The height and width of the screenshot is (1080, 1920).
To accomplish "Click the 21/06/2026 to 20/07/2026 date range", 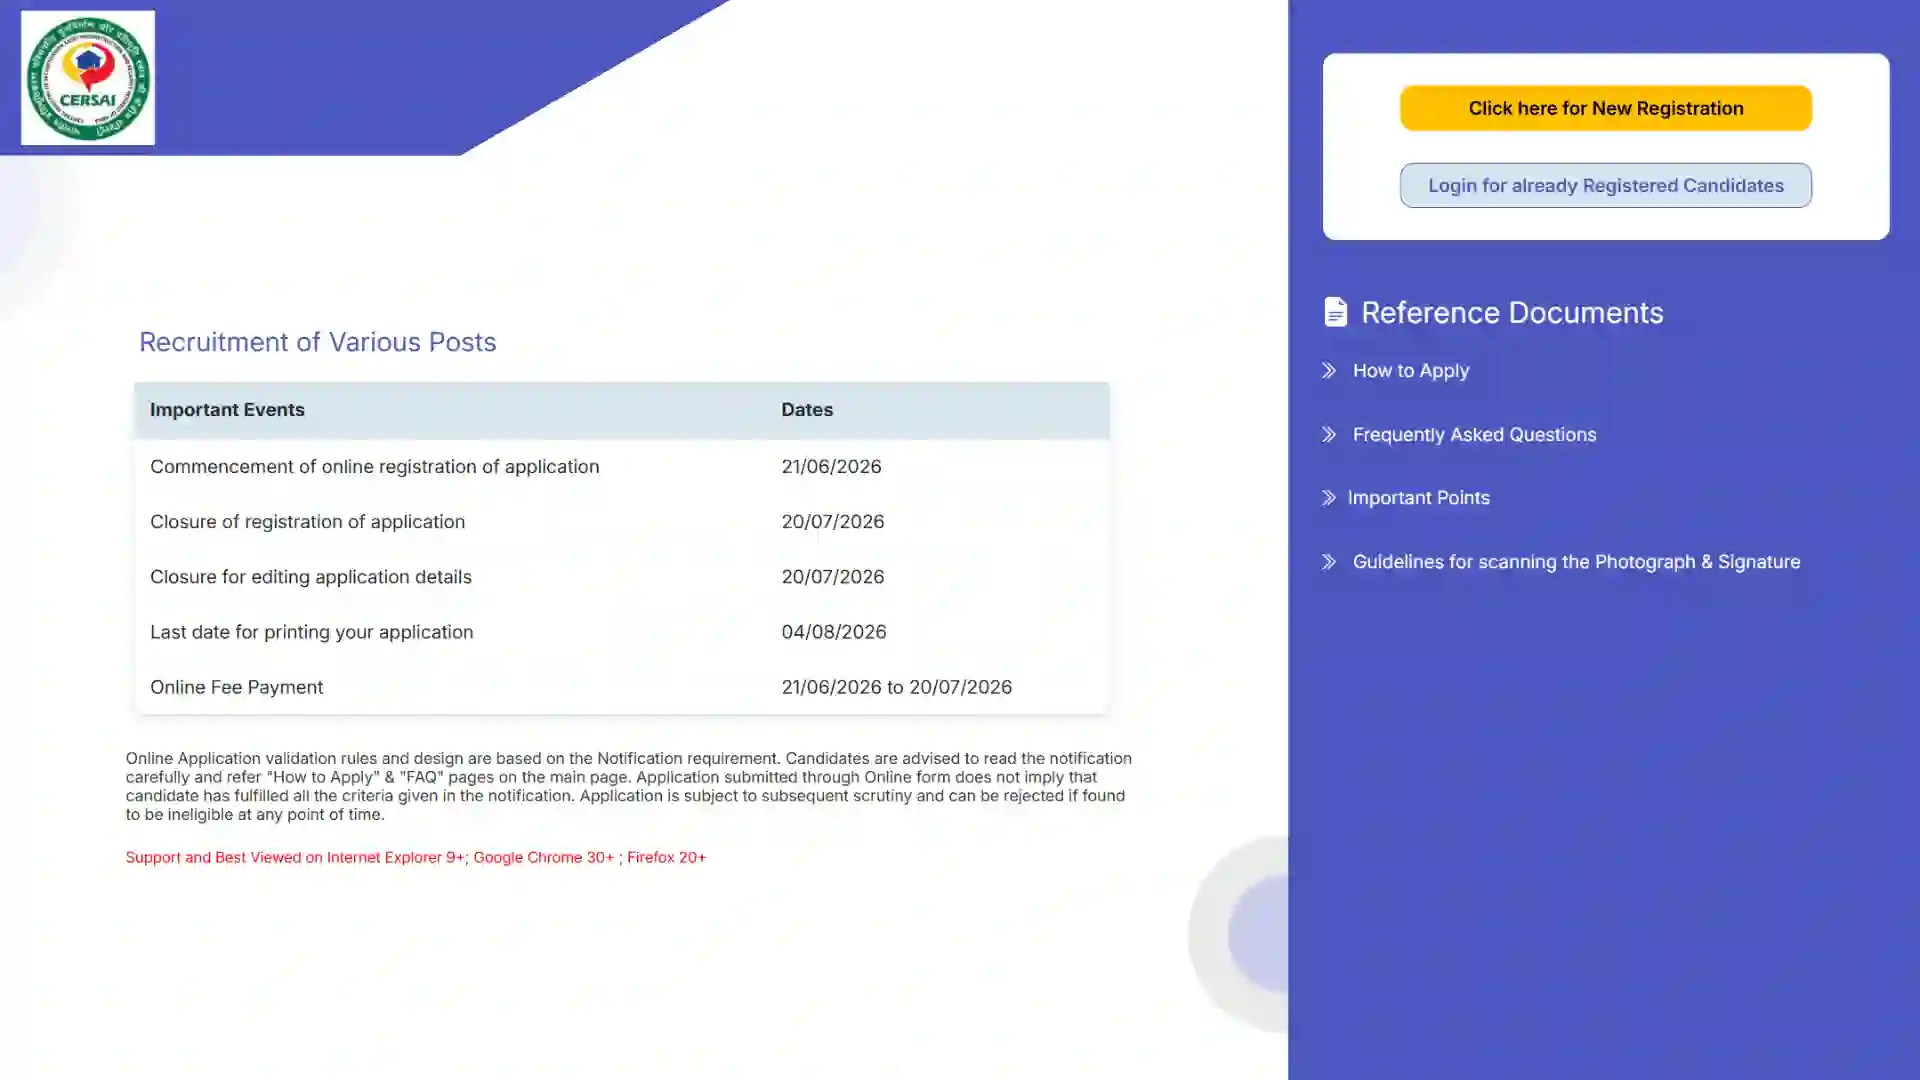I will click(x=896, y=687).
